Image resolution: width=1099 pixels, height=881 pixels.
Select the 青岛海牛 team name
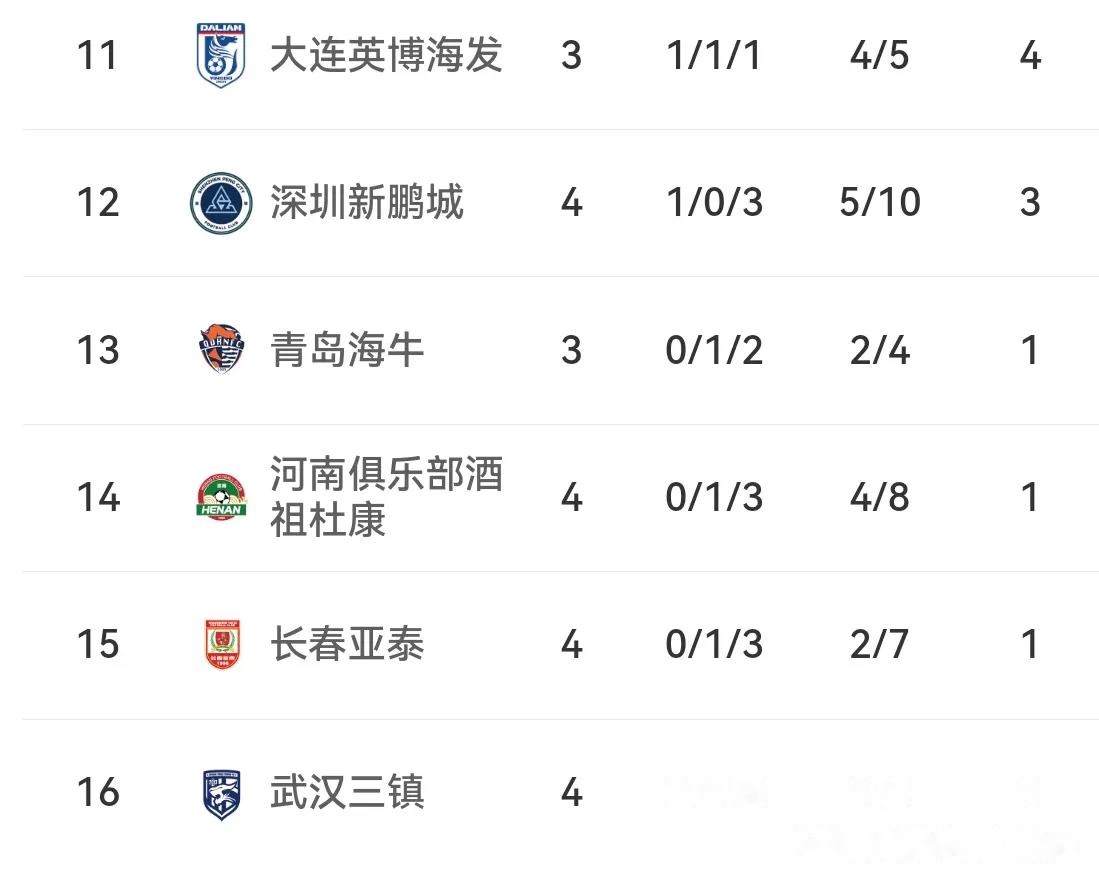pyautogui.click(x=347, y=350)
